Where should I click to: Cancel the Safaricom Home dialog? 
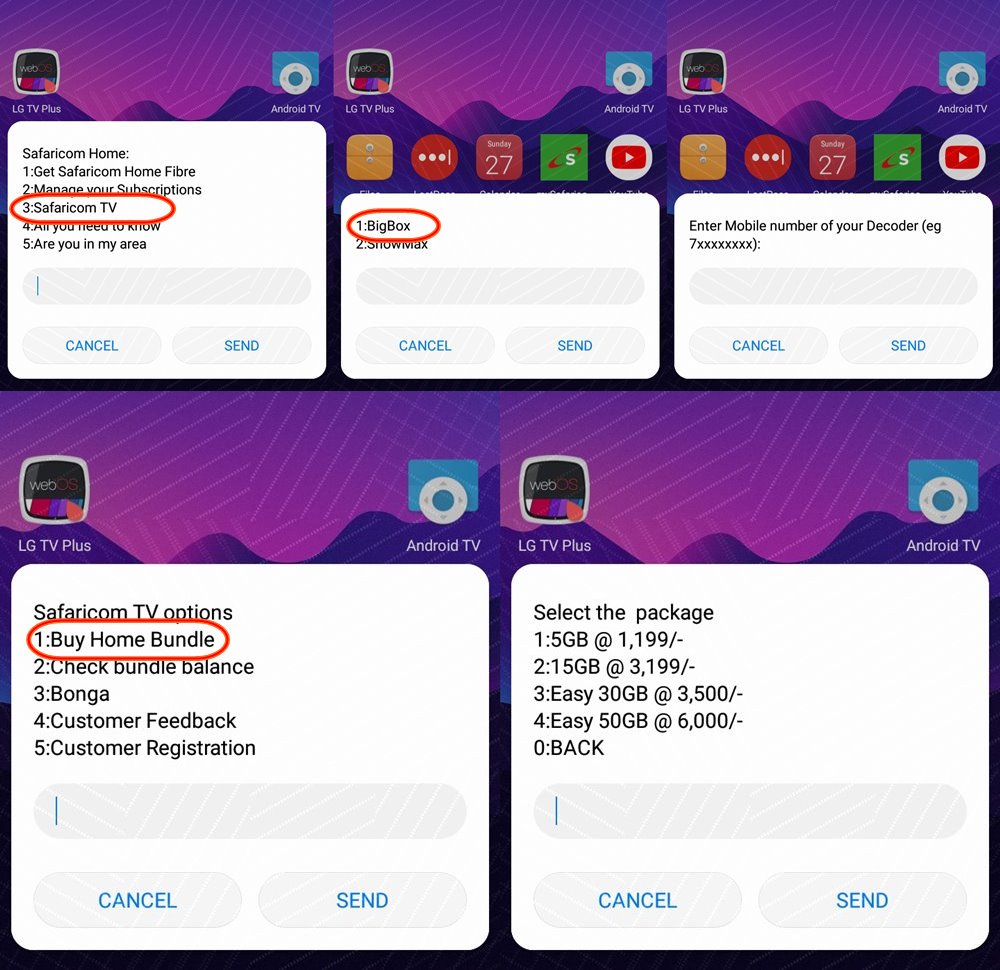92,346
